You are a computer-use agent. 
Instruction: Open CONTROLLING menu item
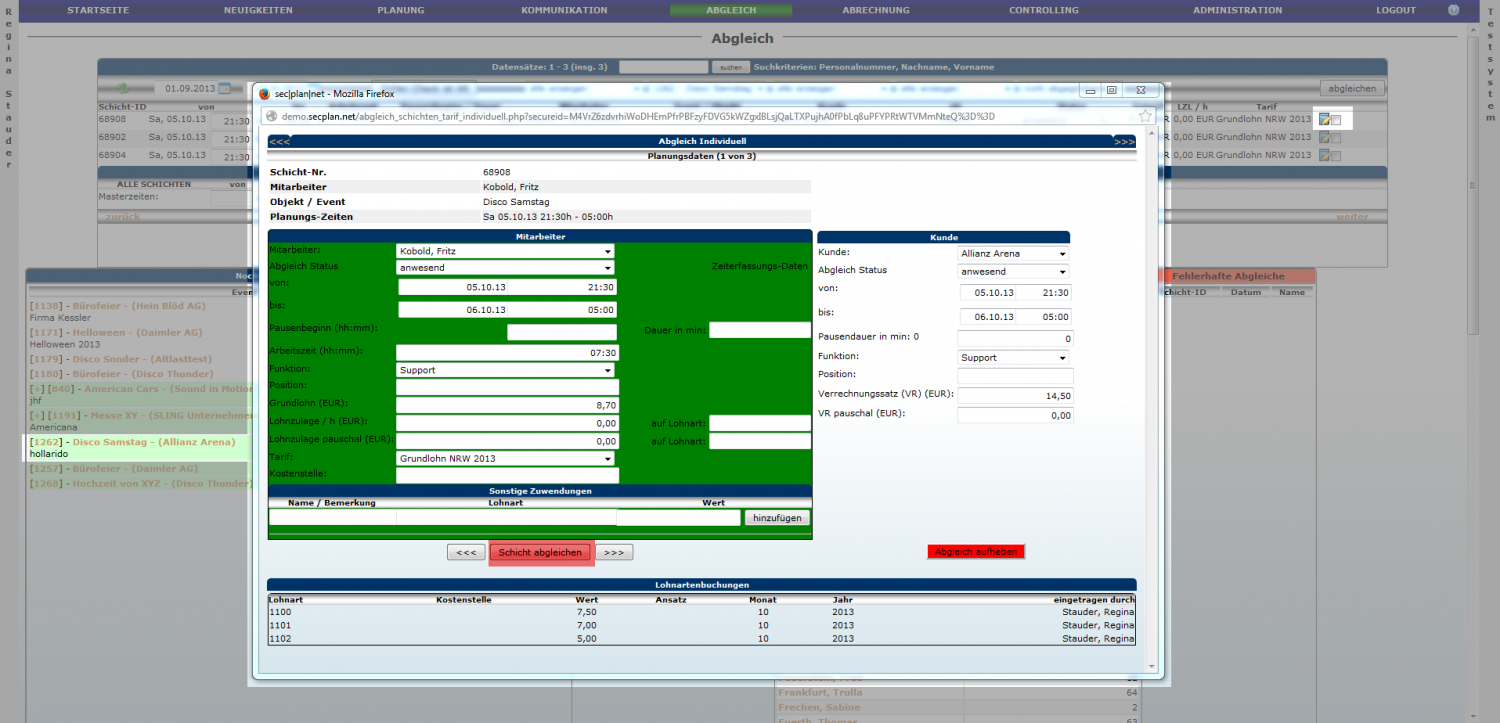(x=1044, y=10)
